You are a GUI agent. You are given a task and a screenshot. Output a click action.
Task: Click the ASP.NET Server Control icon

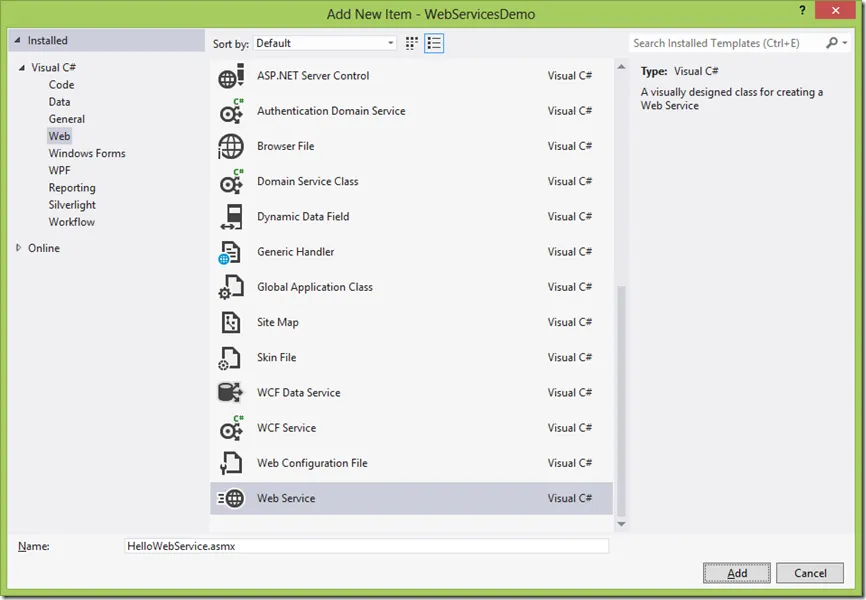pos(231,76)
